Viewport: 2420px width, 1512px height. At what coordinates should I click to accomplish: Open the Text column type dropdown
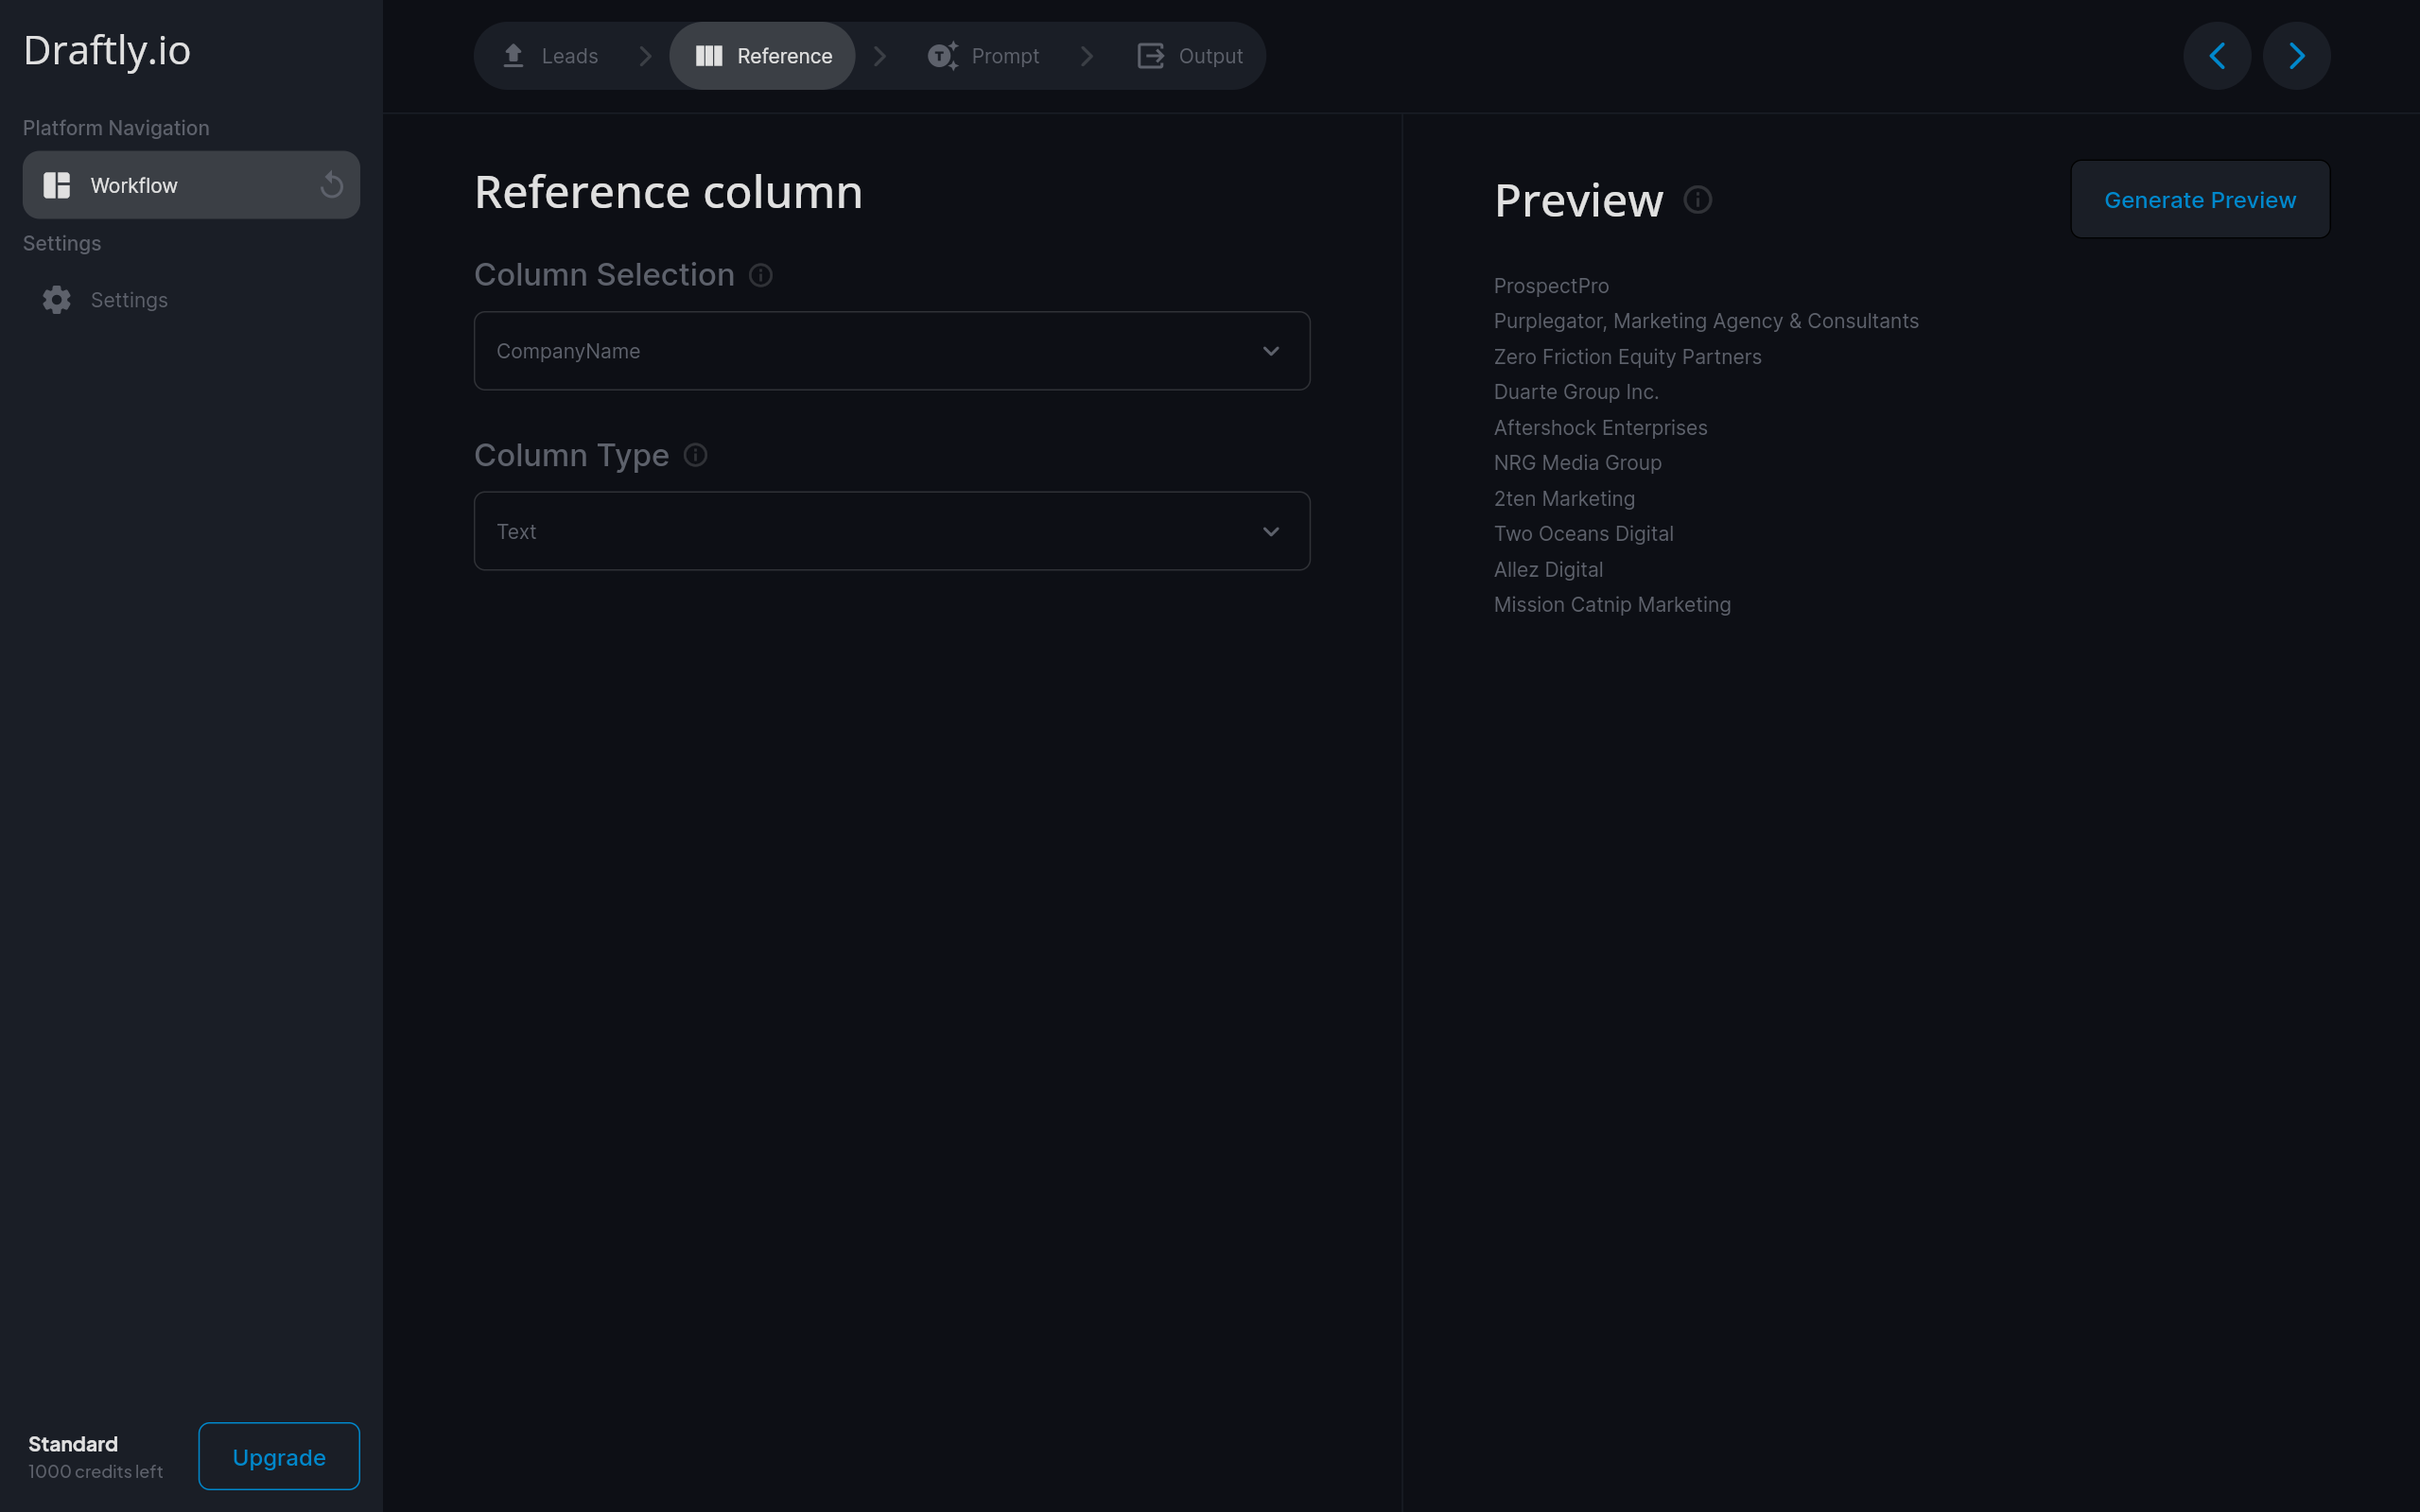click(890, 531)
